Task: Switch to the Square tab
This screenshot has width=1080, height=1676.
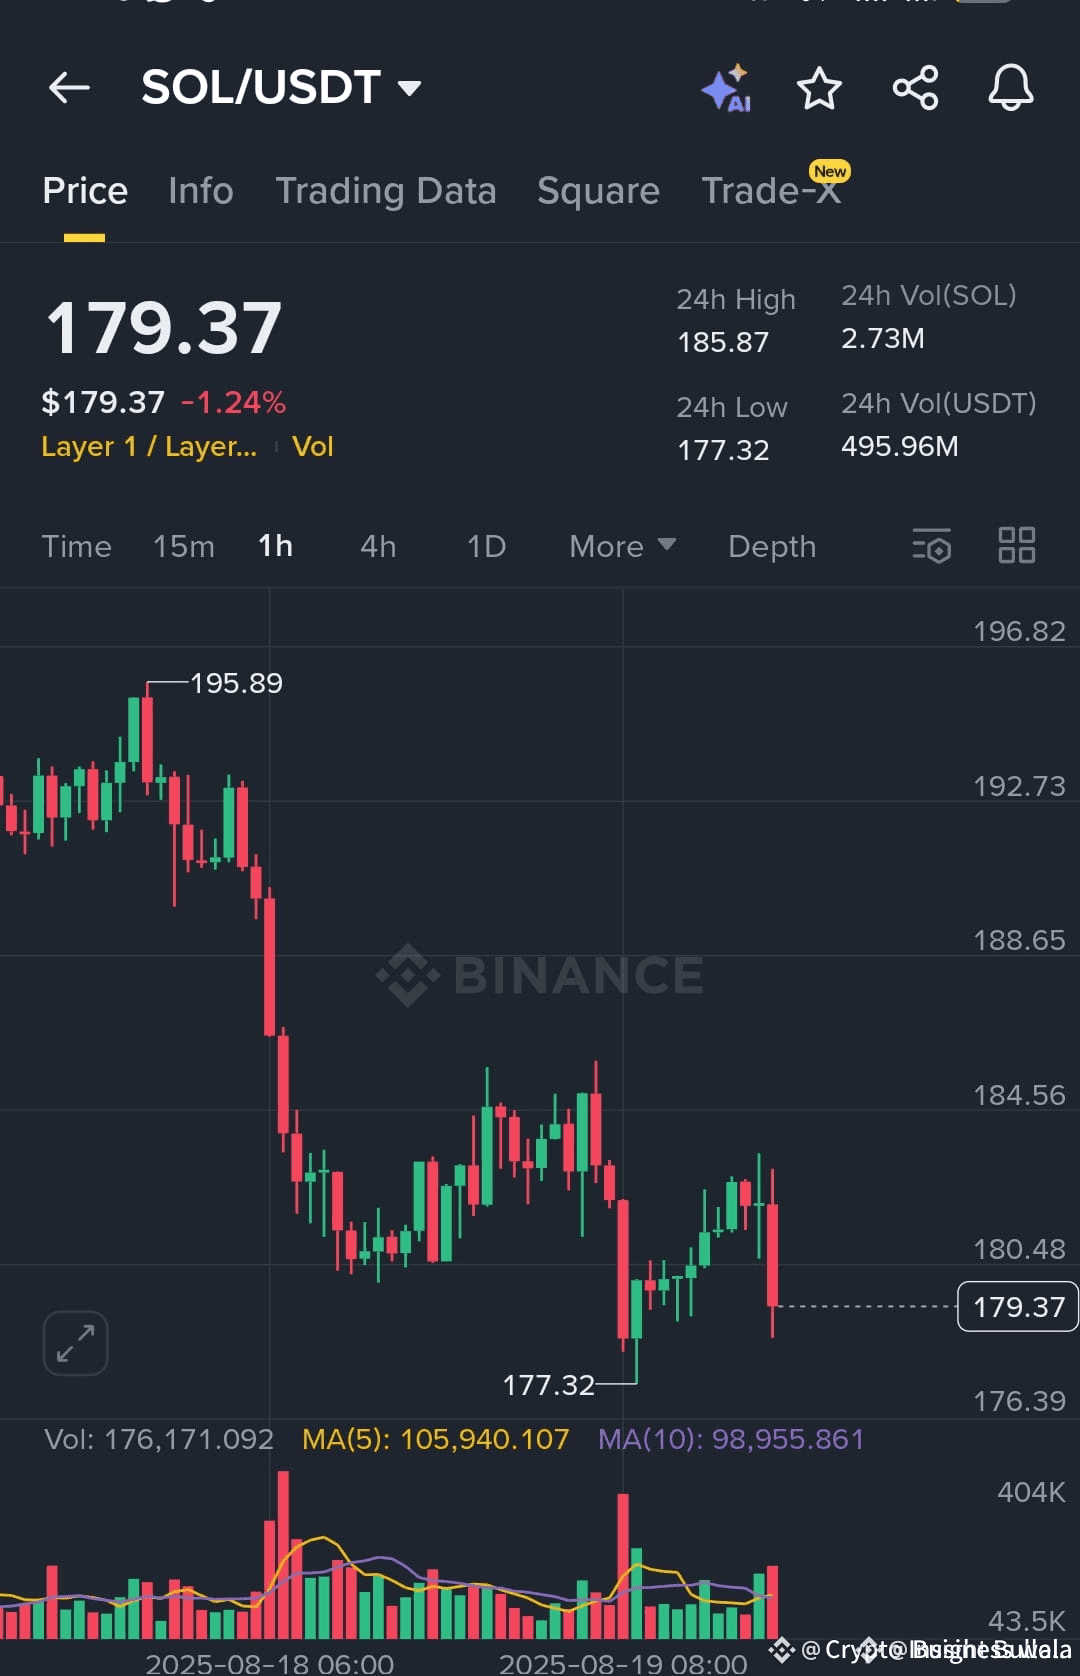Action: click(x=598, y=191)
